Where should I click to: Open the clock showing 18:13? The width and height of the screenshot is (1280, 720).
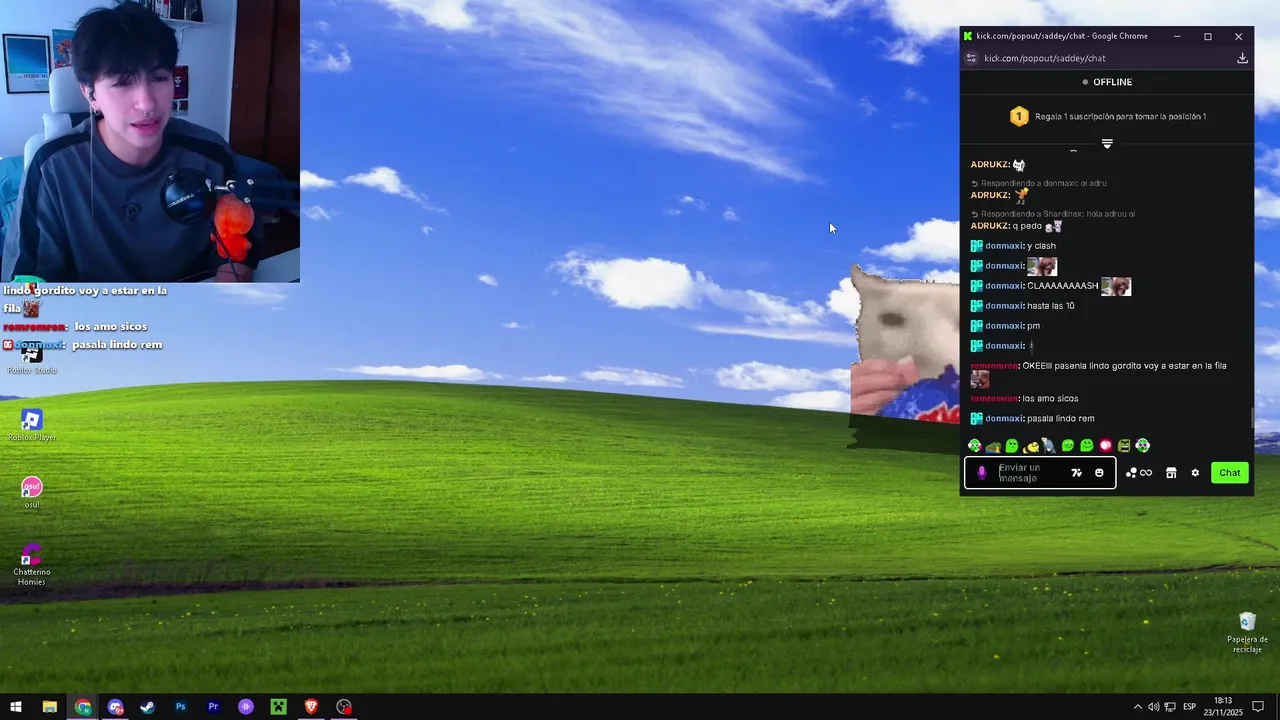(1223, 707)
